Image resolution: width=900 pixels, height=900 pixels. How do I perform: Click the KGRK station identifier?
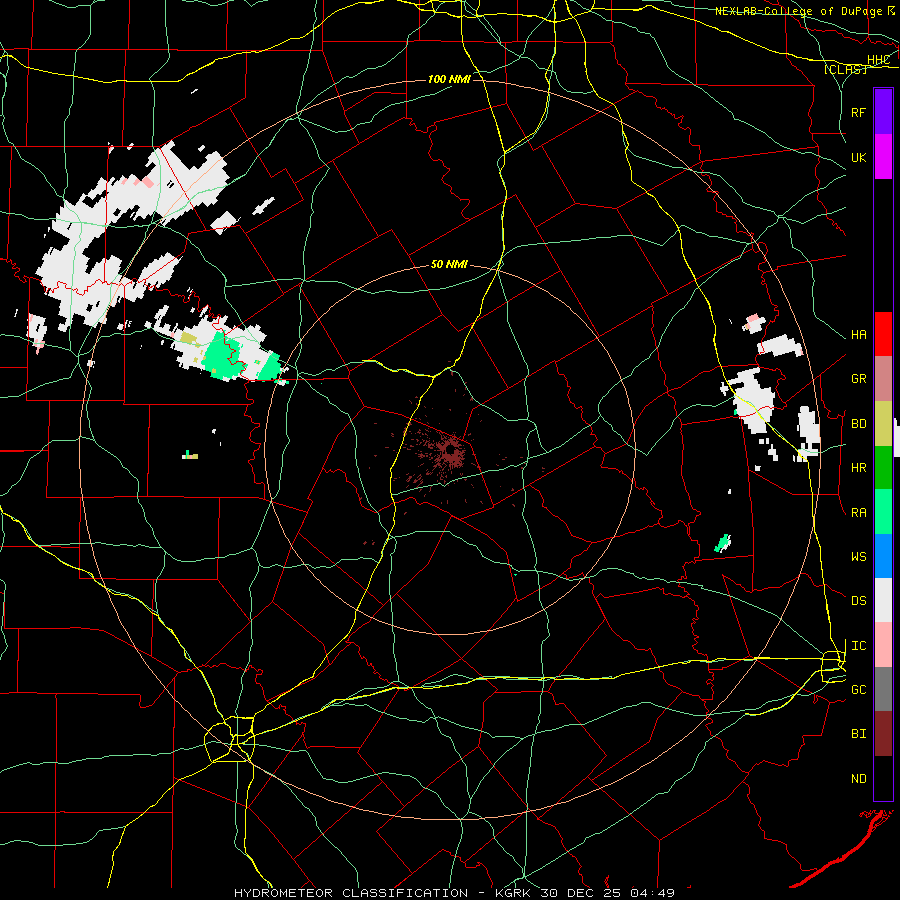click(514, 893)
